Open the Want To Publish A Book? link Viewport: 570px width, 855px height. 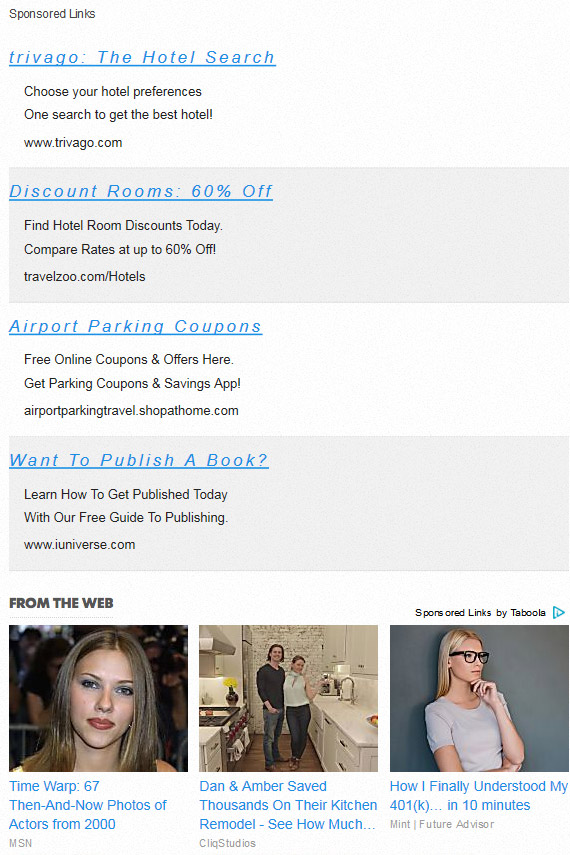[139, 460]
